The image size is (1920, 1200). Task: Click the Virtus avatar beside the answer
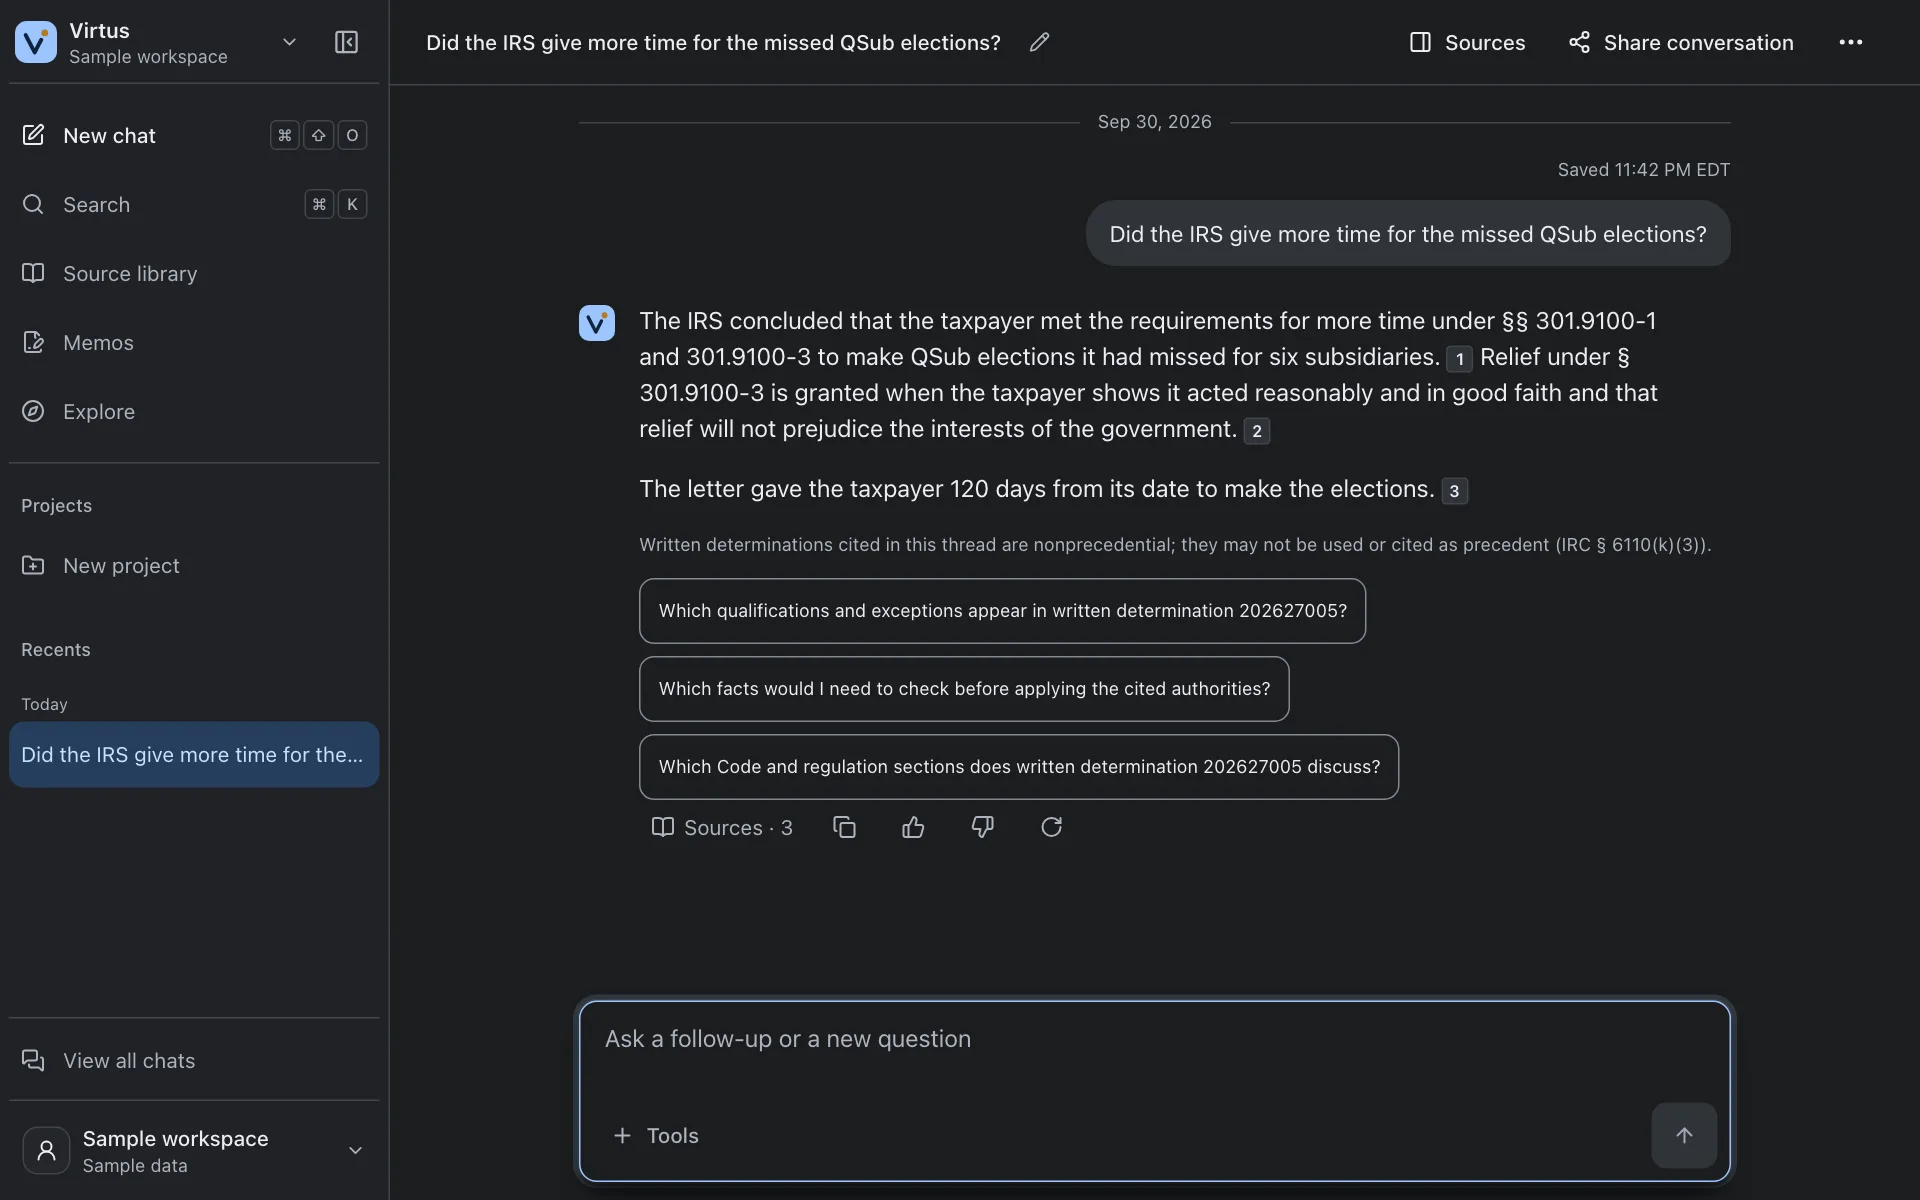tap(597, 323)
